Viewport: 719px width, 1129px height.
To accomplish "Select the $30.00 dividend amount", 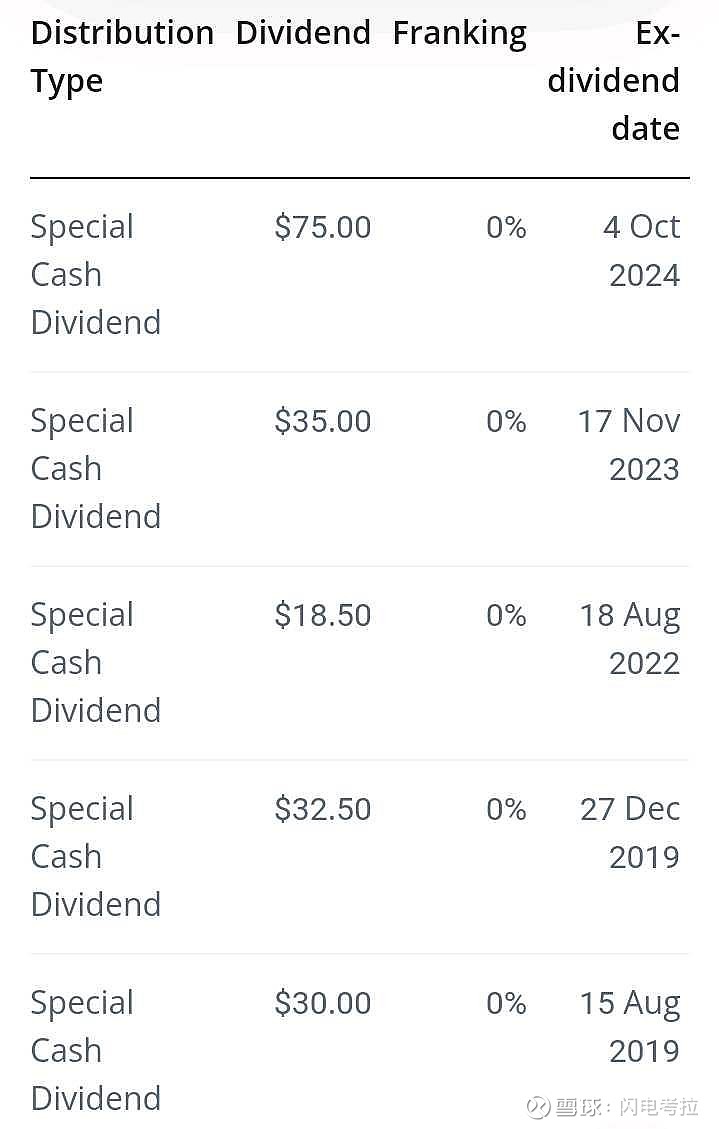I will click(x=322, y=1003).
